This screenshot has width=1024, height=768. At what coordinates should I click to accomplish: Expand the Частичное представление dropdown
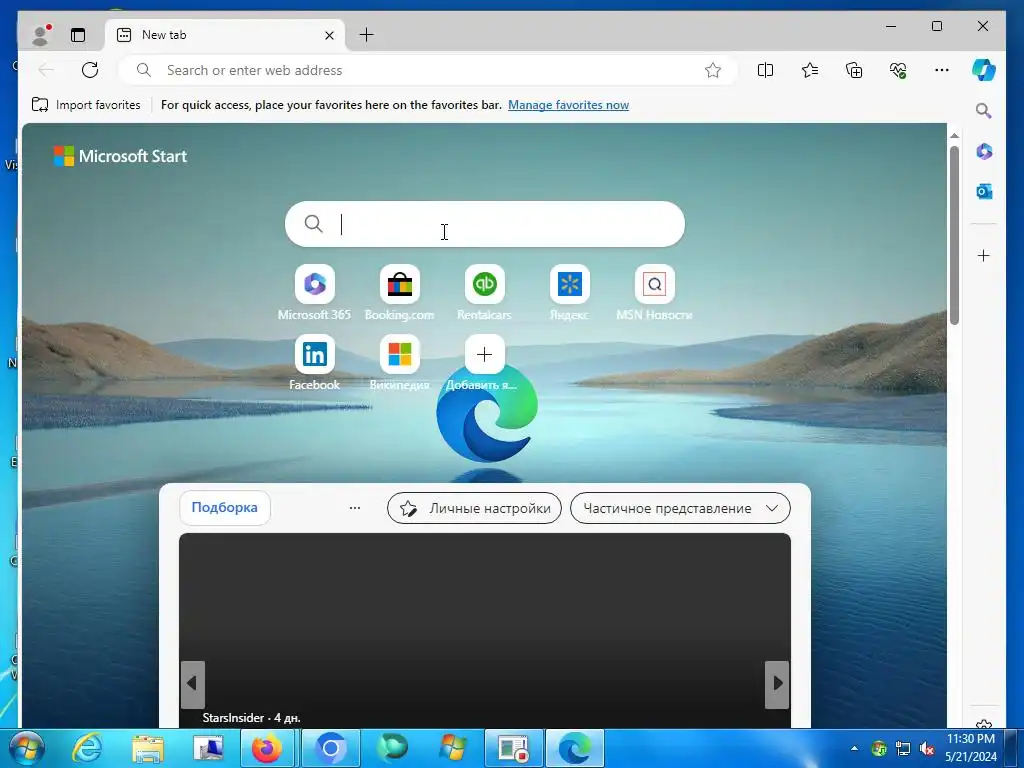tap(680, 508)
